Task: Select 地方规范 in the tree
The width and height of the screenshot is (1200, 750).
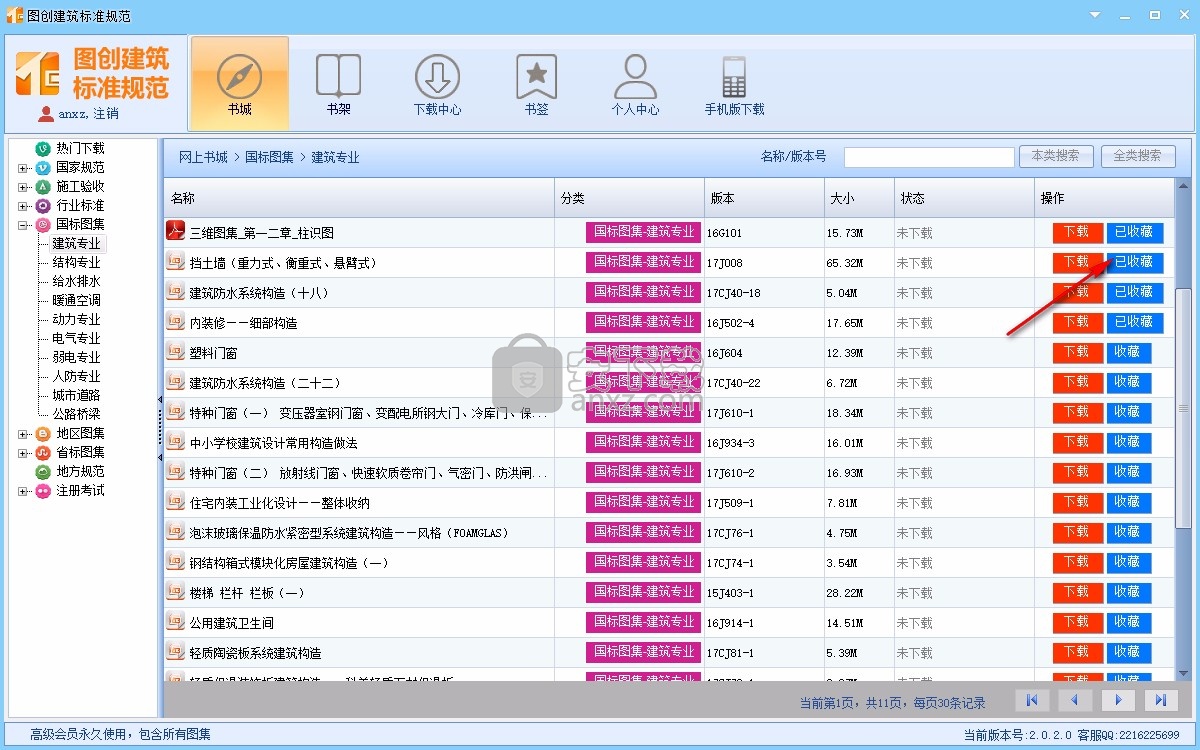Action: pyautogui.click(x=80, y=471)
